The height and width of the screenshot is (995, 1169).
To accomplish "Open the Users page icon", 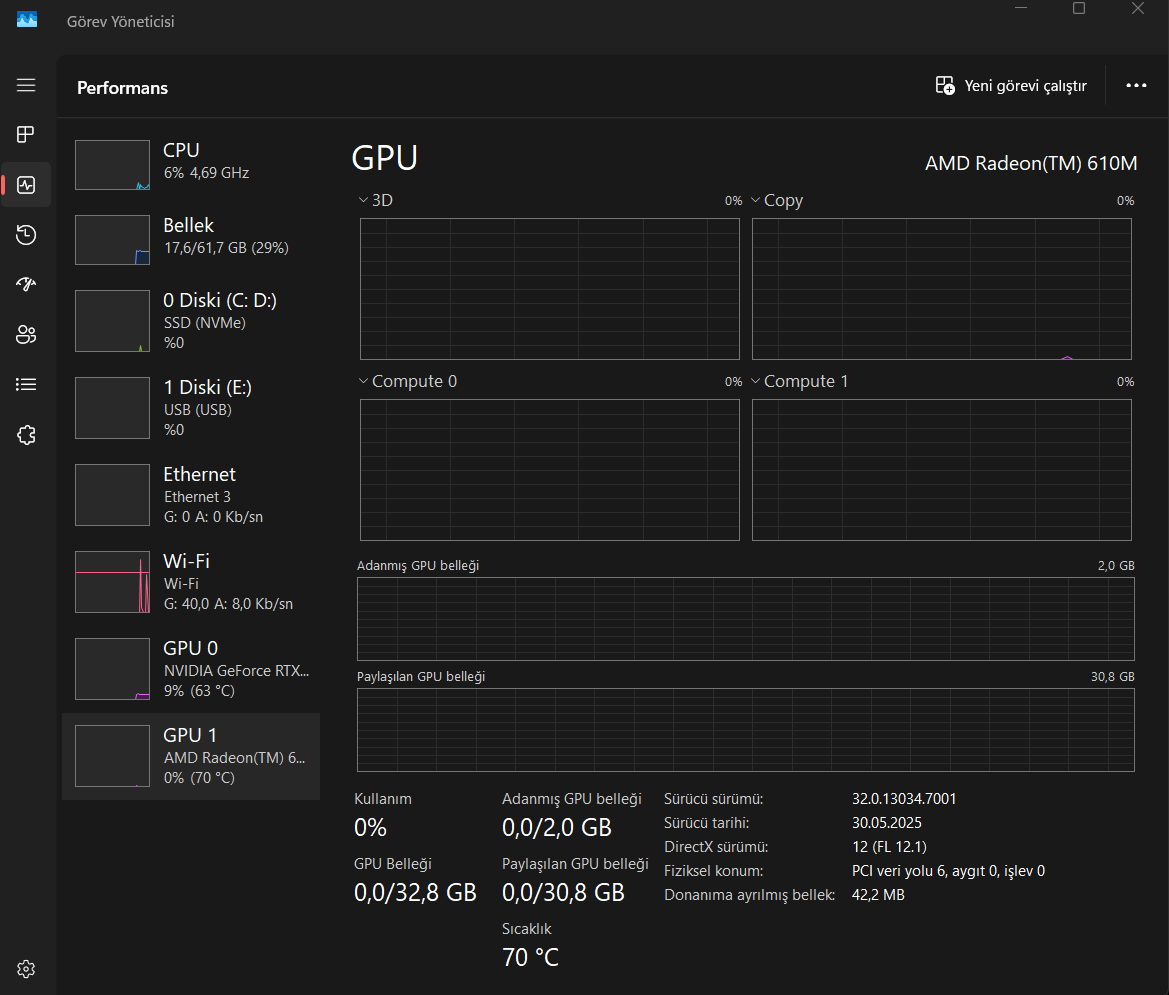I will 26,335.
